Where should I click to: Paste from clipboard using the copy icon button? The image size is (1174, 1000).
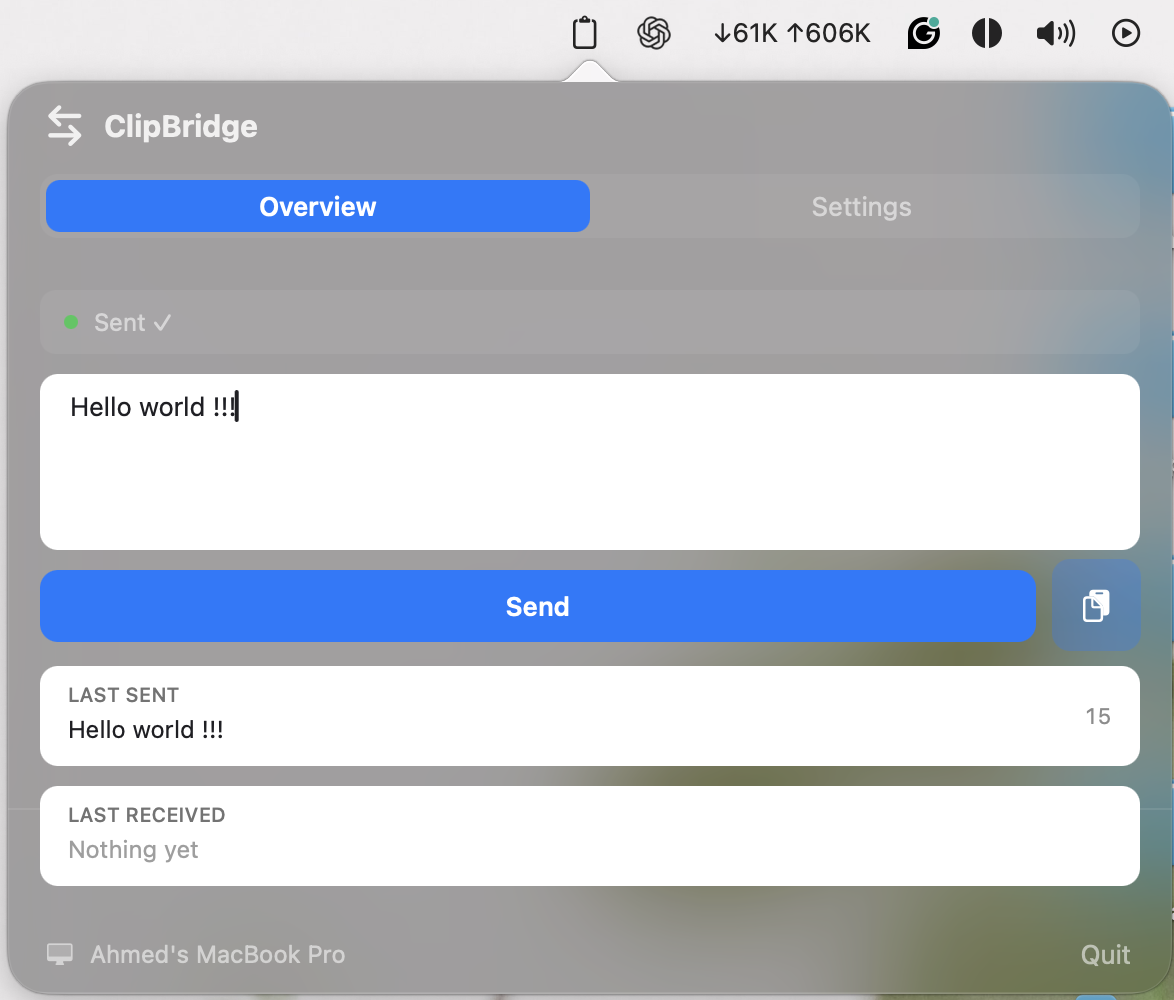pyautogui.click(x=1096, y=606)
